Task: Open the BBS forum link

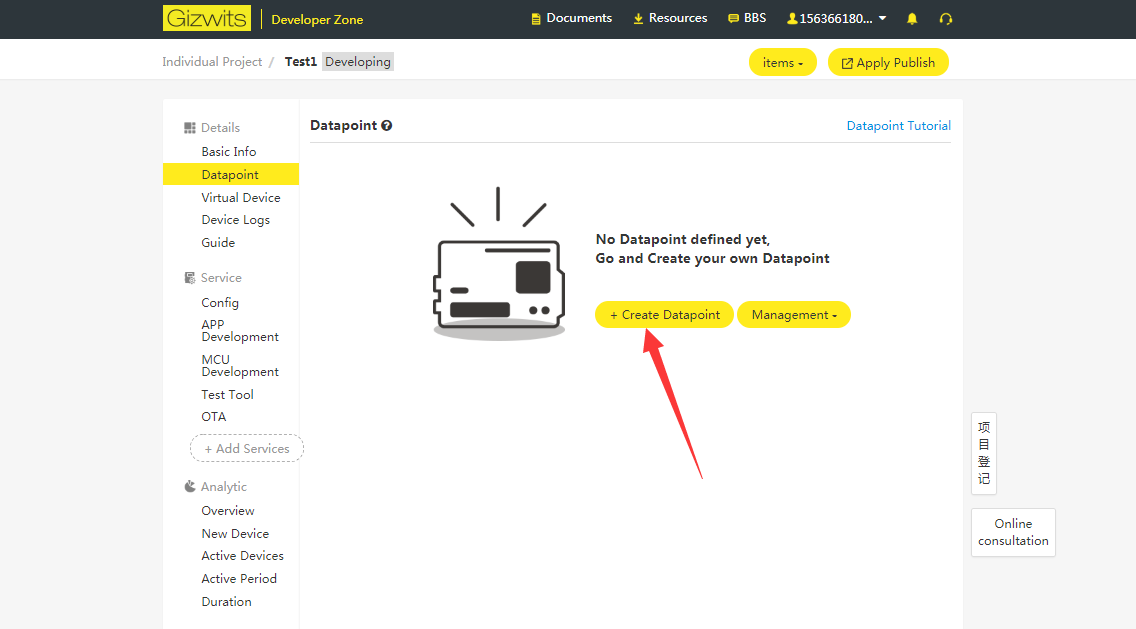Action: [747, 19]
